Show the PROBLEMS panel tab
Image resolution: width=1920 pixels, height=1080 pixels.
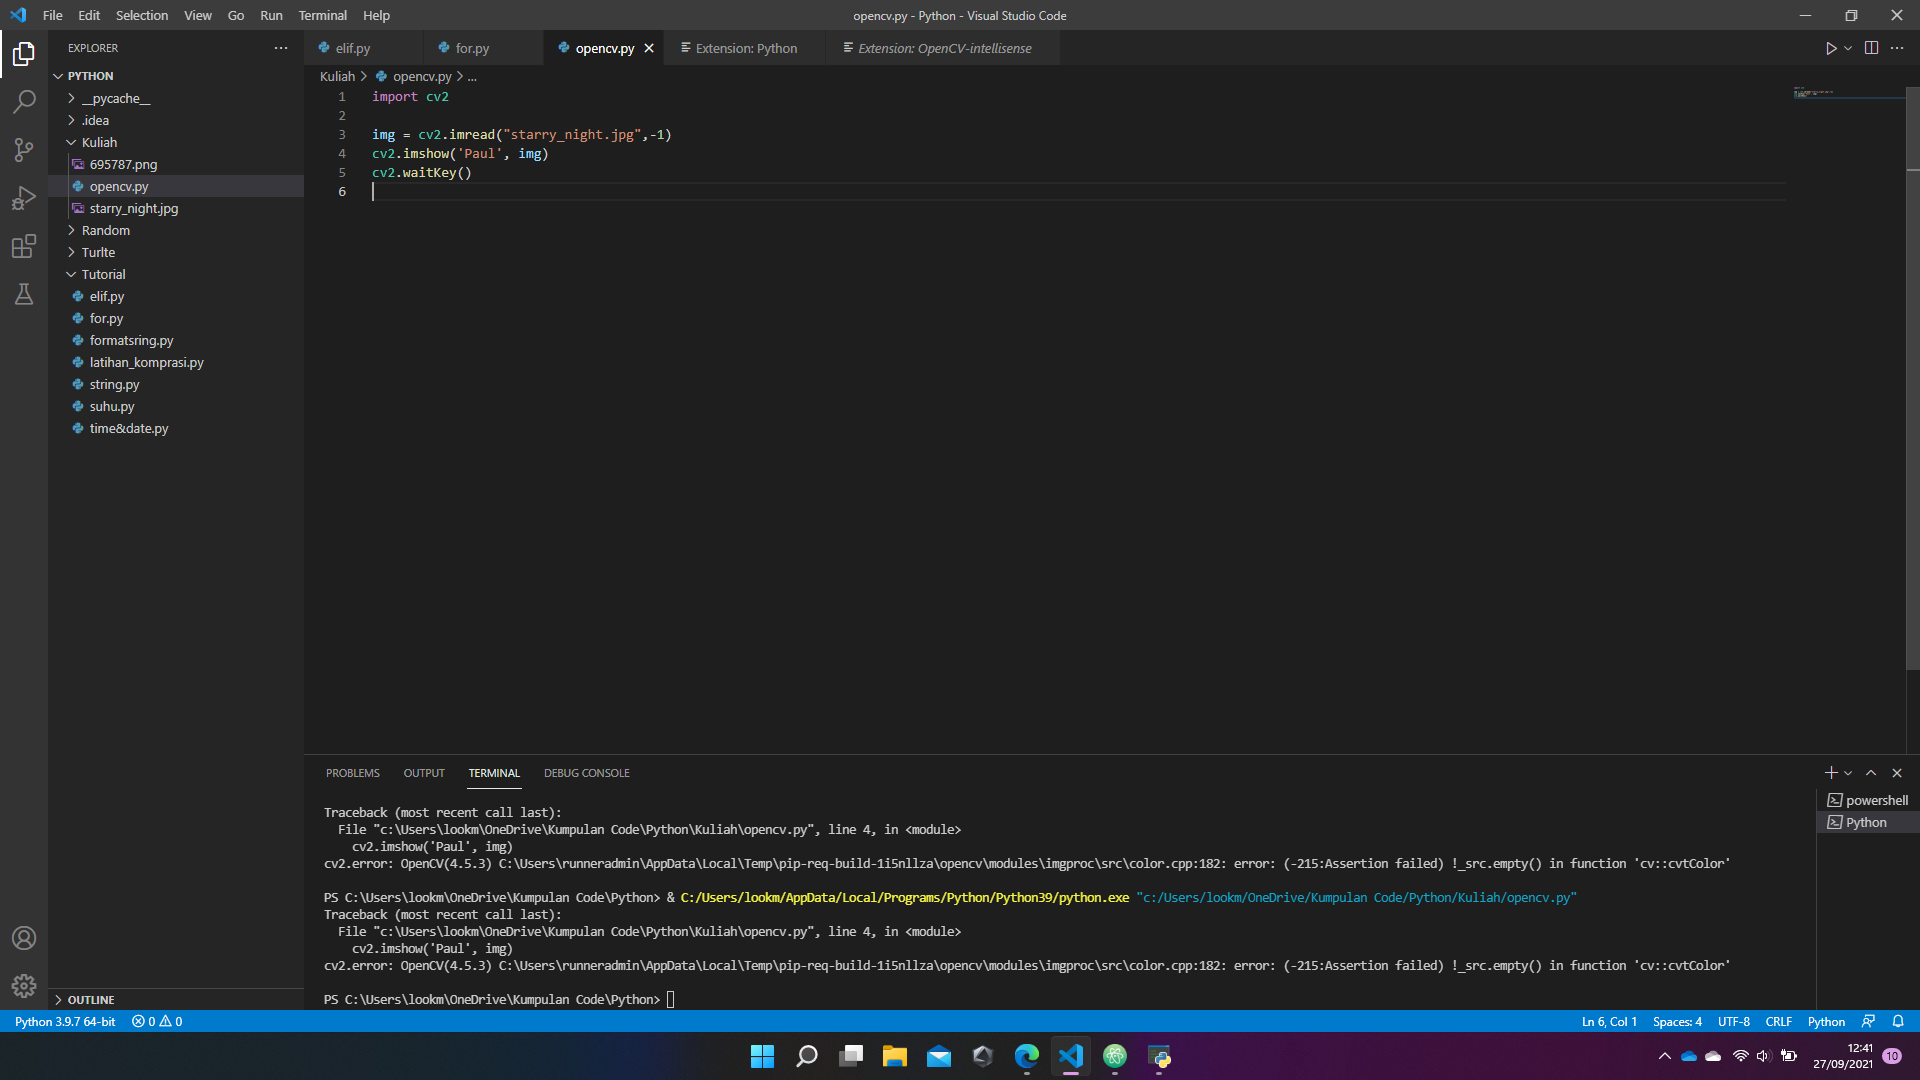[353, 773]
